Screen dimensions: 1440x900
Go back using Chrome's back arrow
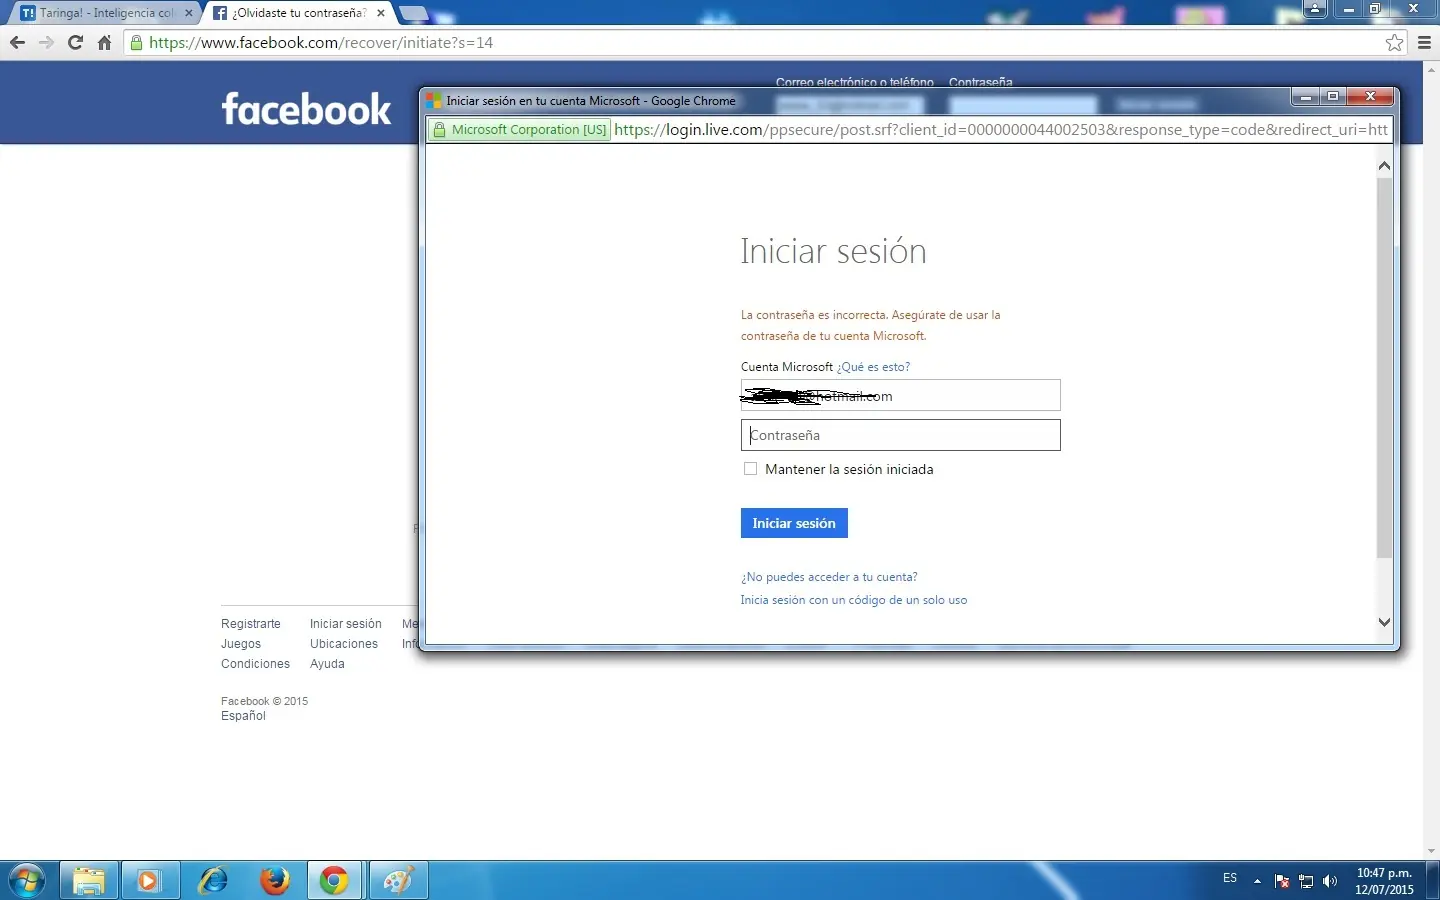coord(17,43)
